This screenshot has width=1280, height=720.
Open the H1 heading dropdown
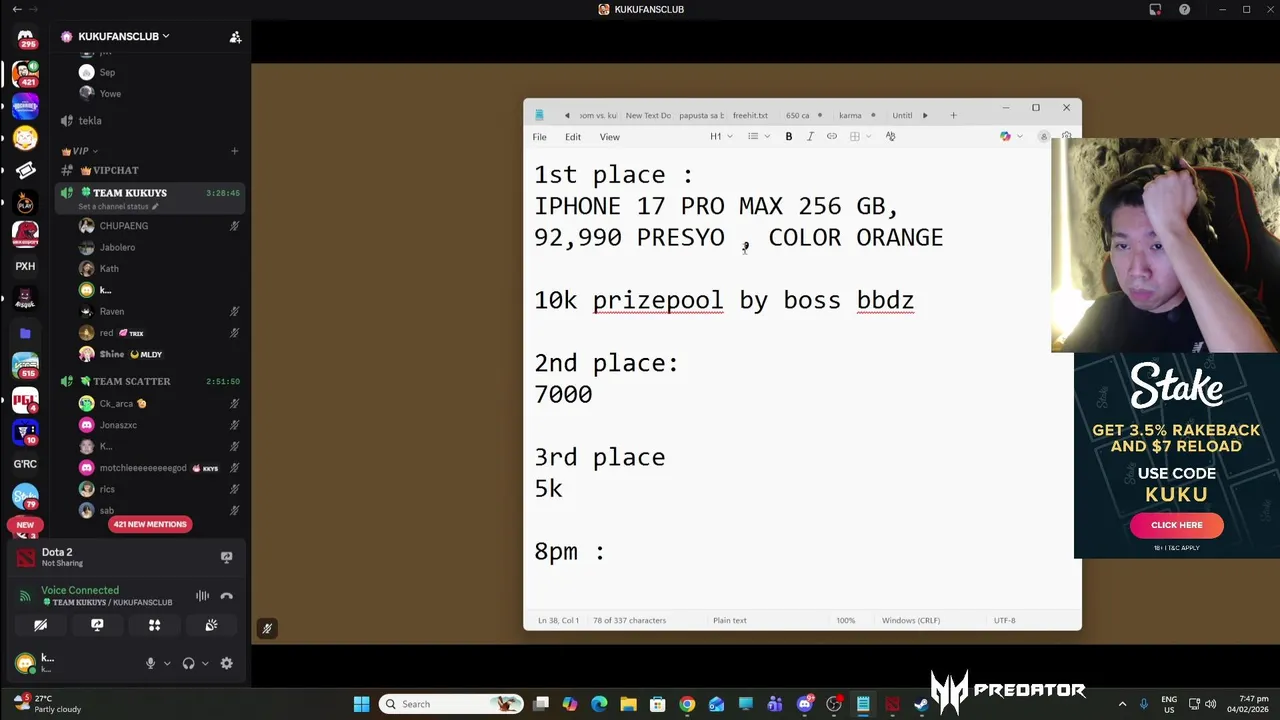tap(721, 136)
